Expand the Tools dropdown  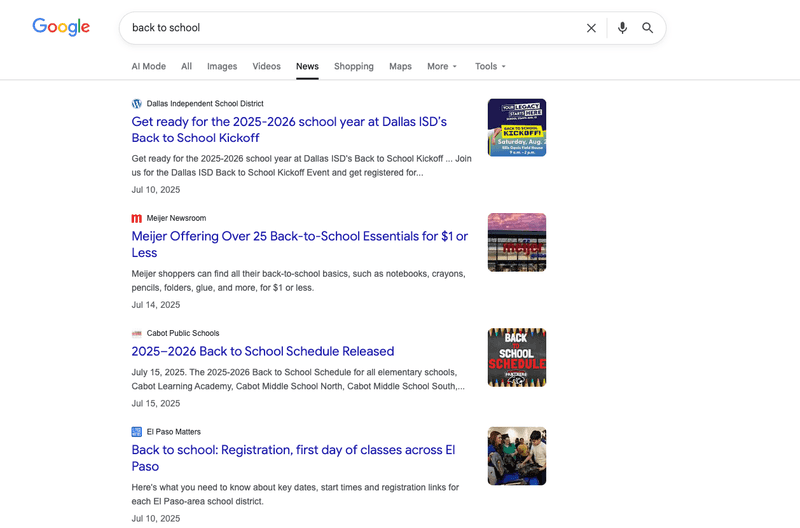[x=490, y=66]
